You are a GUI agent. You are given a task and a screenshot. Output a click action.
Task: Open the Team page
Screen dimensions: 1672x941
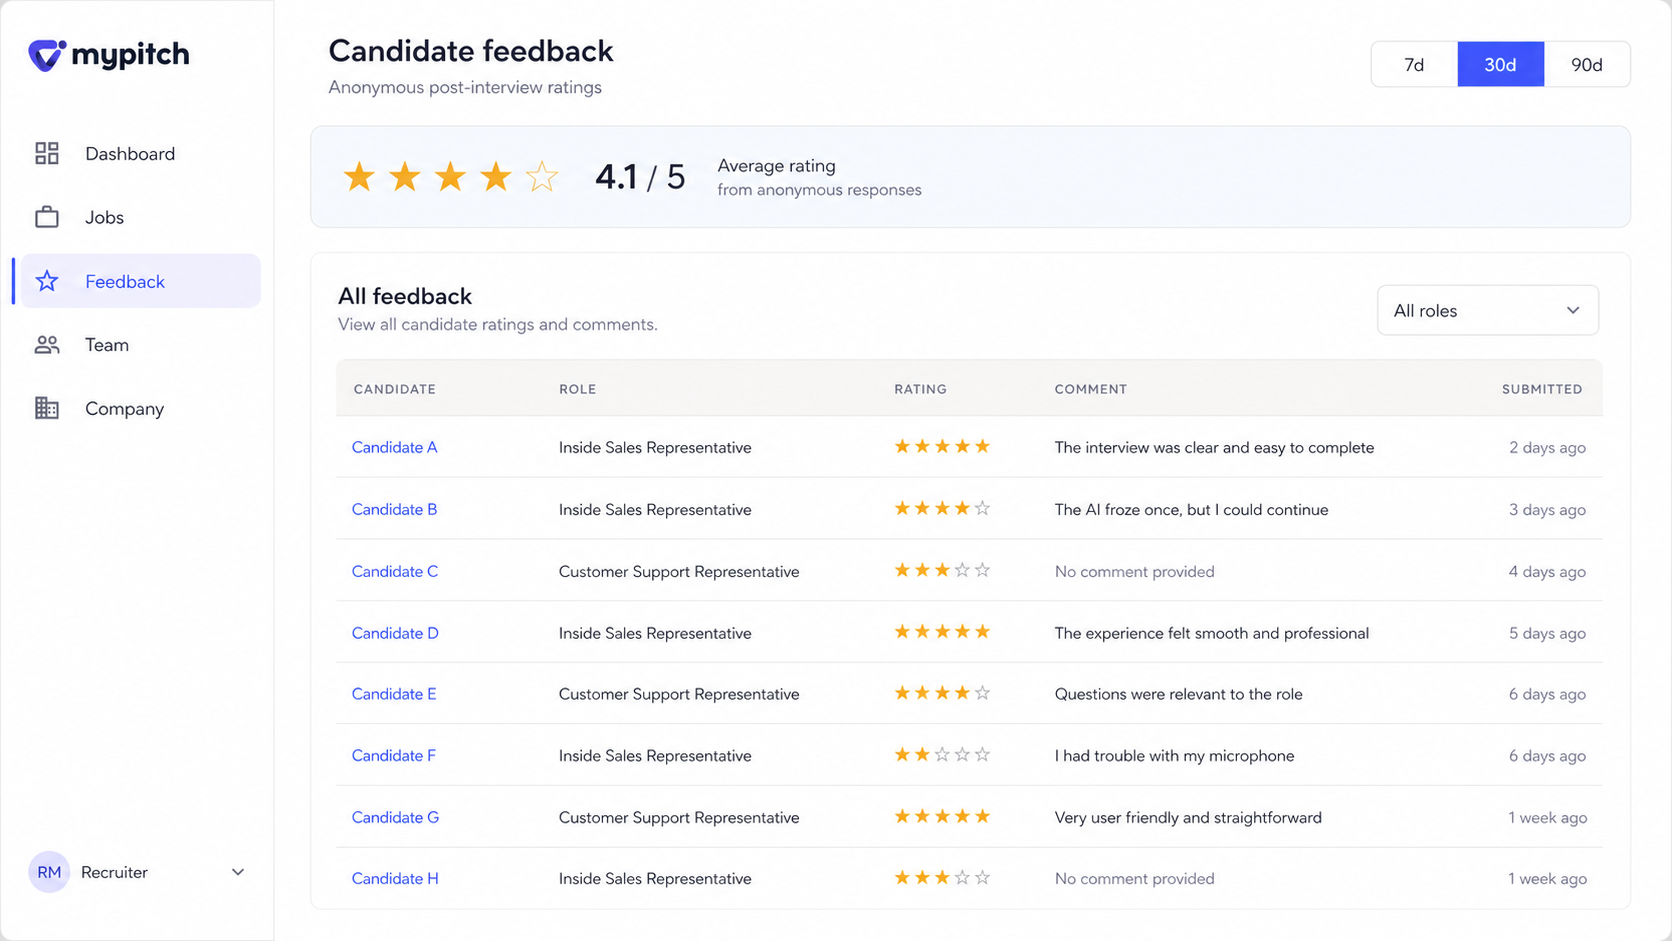[x=141, y=345]
